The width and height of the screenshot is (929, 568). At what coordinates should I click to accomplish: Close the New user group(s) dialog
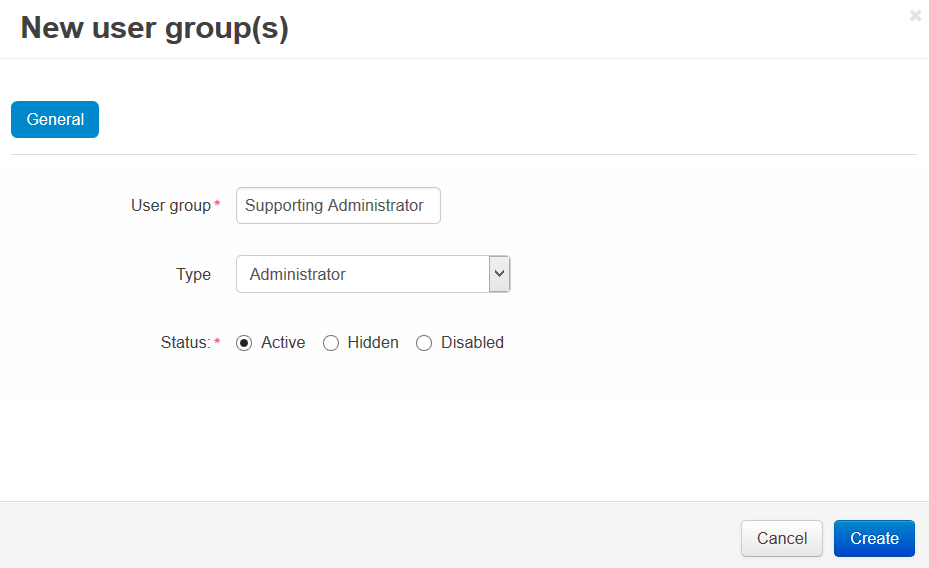915,16
